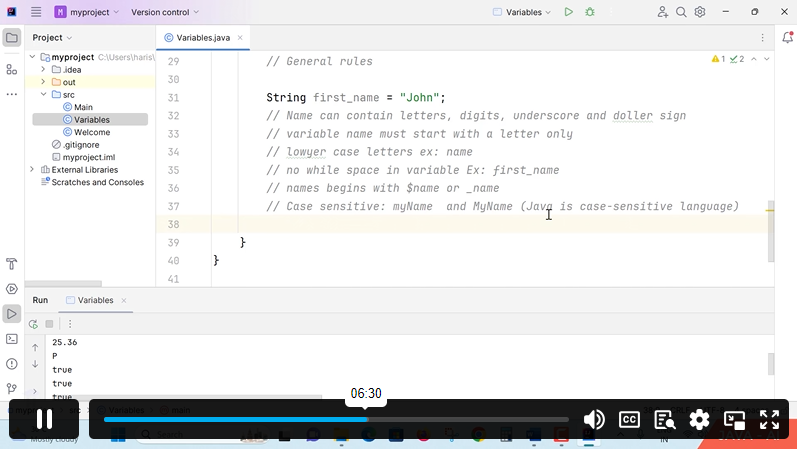This screenshot has width=797, height=449.
Task: Open the Terminal tool window in the sidebar
Action: (12, 339)
